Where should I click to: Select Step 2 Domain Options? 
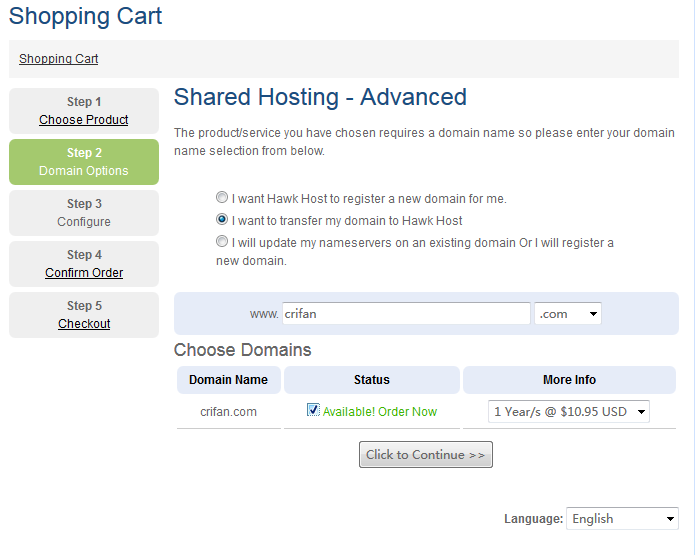pos(84,162)
